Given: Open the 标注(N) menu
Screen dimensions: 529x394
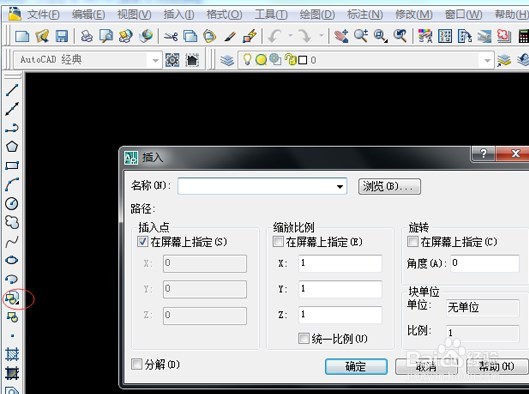Looking at the screenshot, I should [365, 15].
